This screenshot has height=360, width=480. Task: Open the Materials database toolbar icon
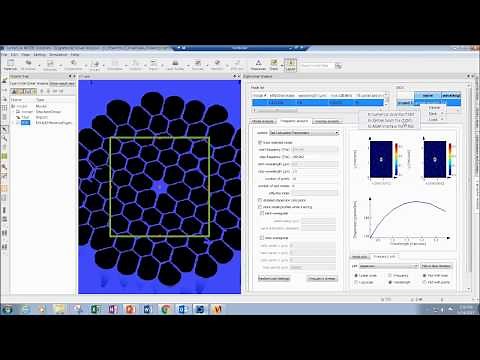[10, 64]
